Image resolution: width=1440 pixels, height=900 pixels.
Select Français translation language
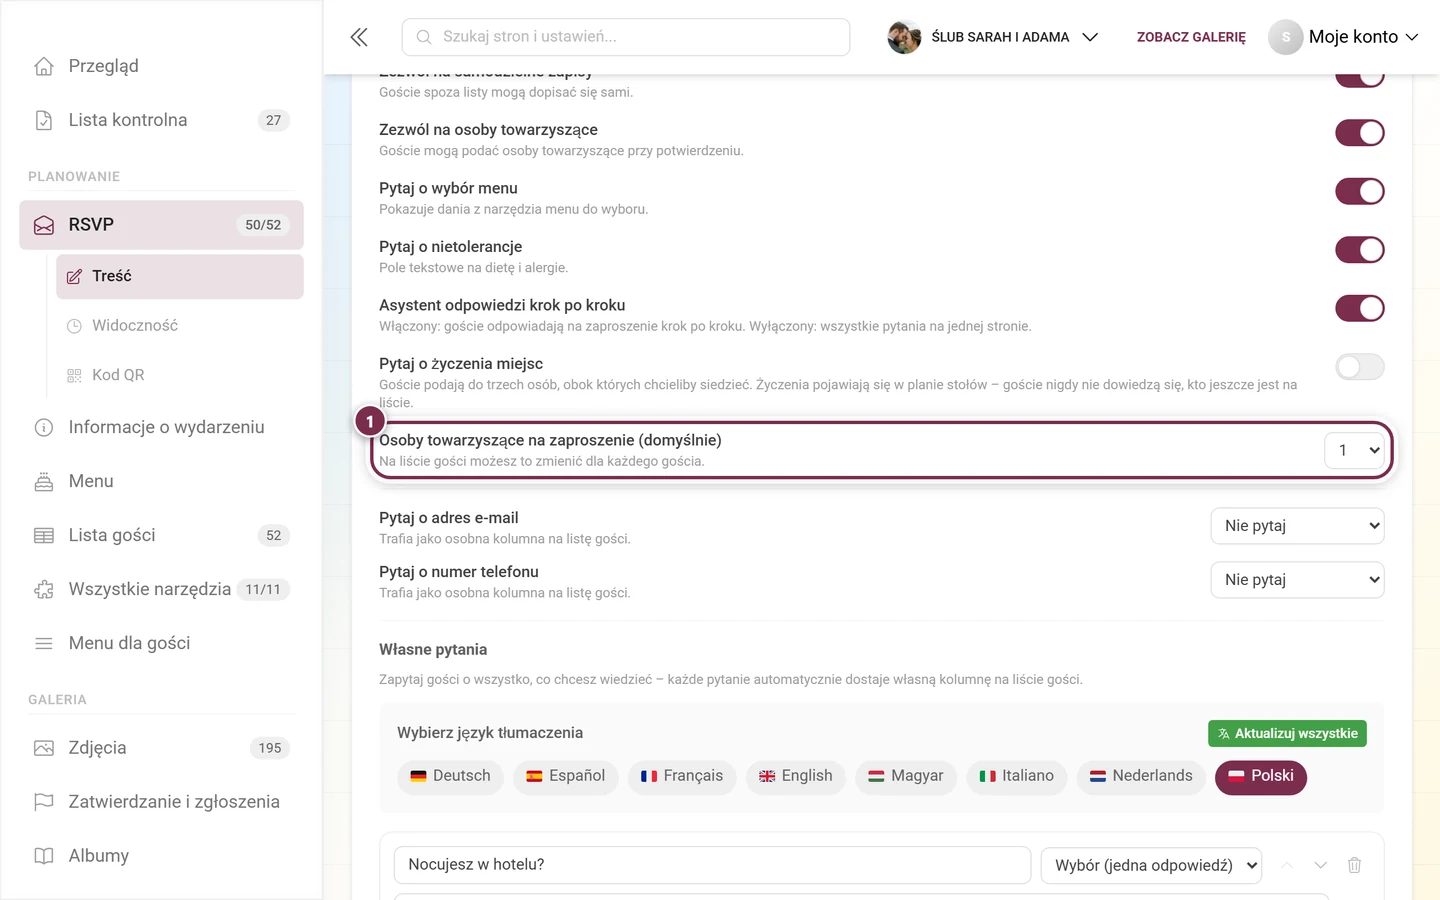tap(682, 776)
